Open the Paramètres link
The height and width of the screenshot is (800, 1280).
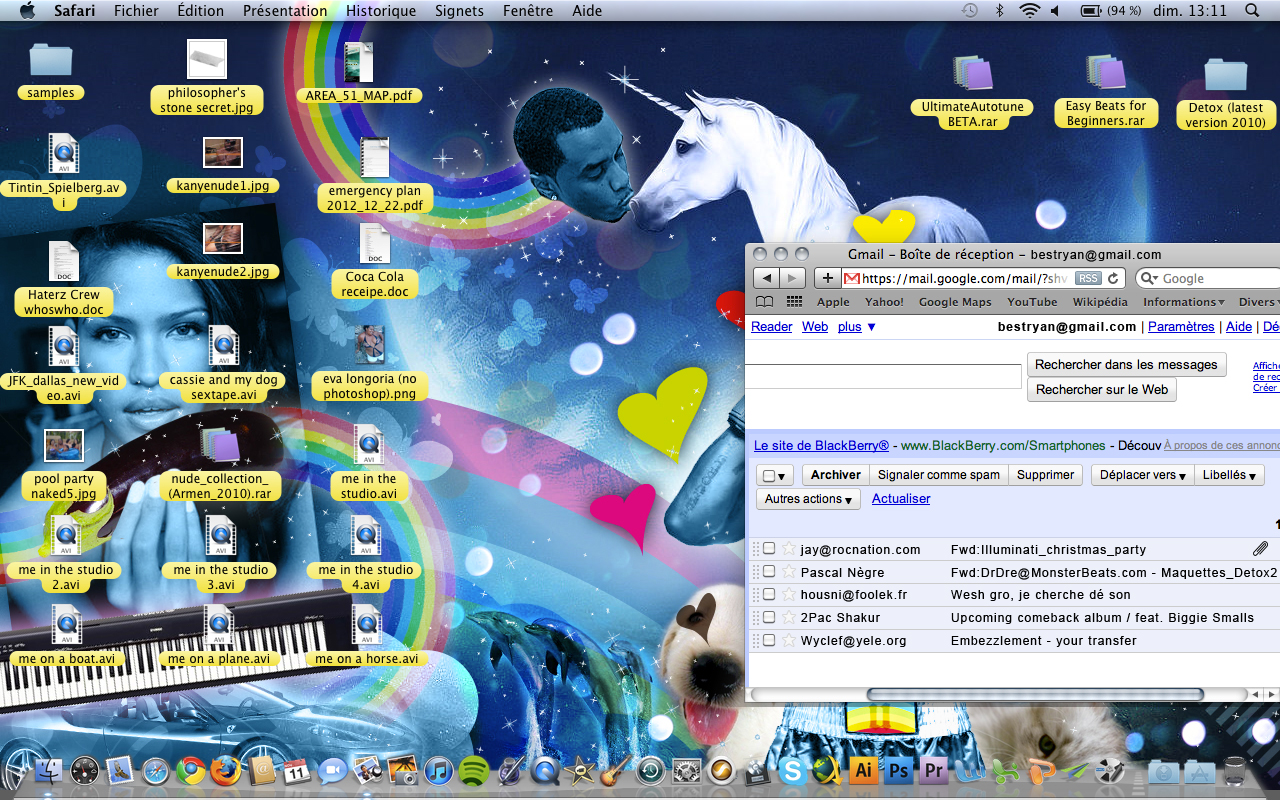coord(1181,327)
